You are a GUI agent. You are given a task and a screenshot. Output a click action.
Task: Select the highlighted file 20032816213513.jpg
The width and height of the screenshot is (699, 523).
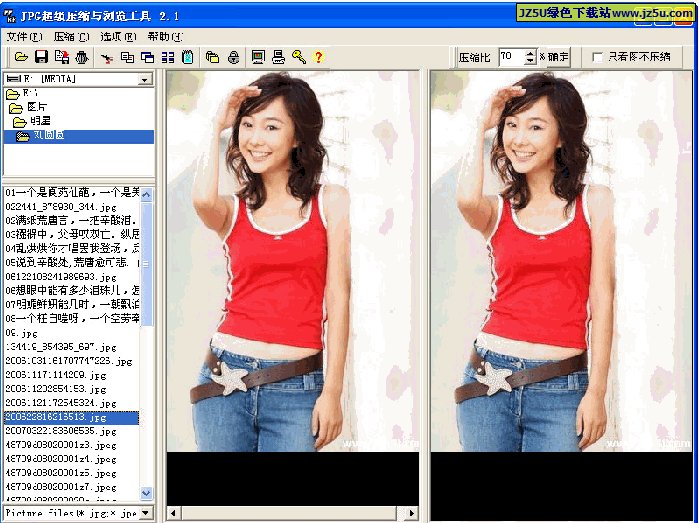click(71, 418)
